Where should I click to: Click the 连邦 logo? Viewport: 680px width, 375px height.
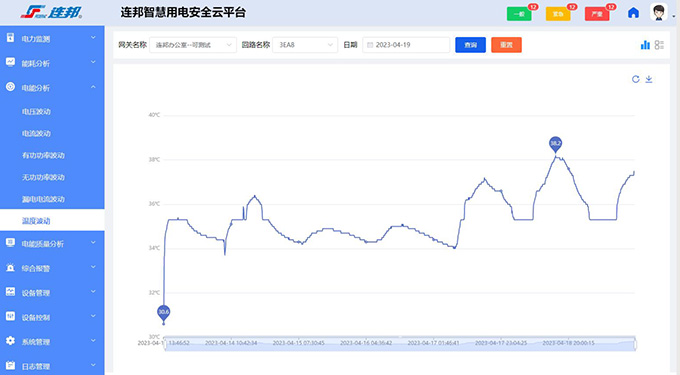tap(52, 12)
